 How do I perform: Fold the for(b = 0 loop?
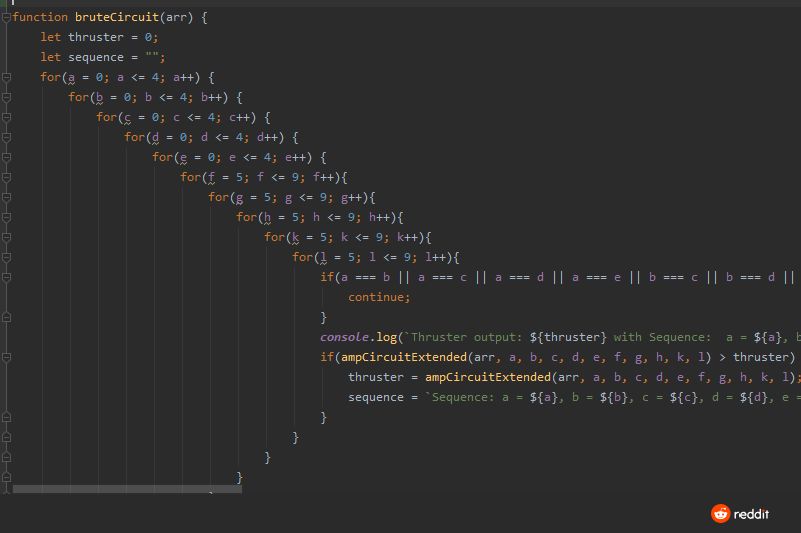(x=6, y=98)
